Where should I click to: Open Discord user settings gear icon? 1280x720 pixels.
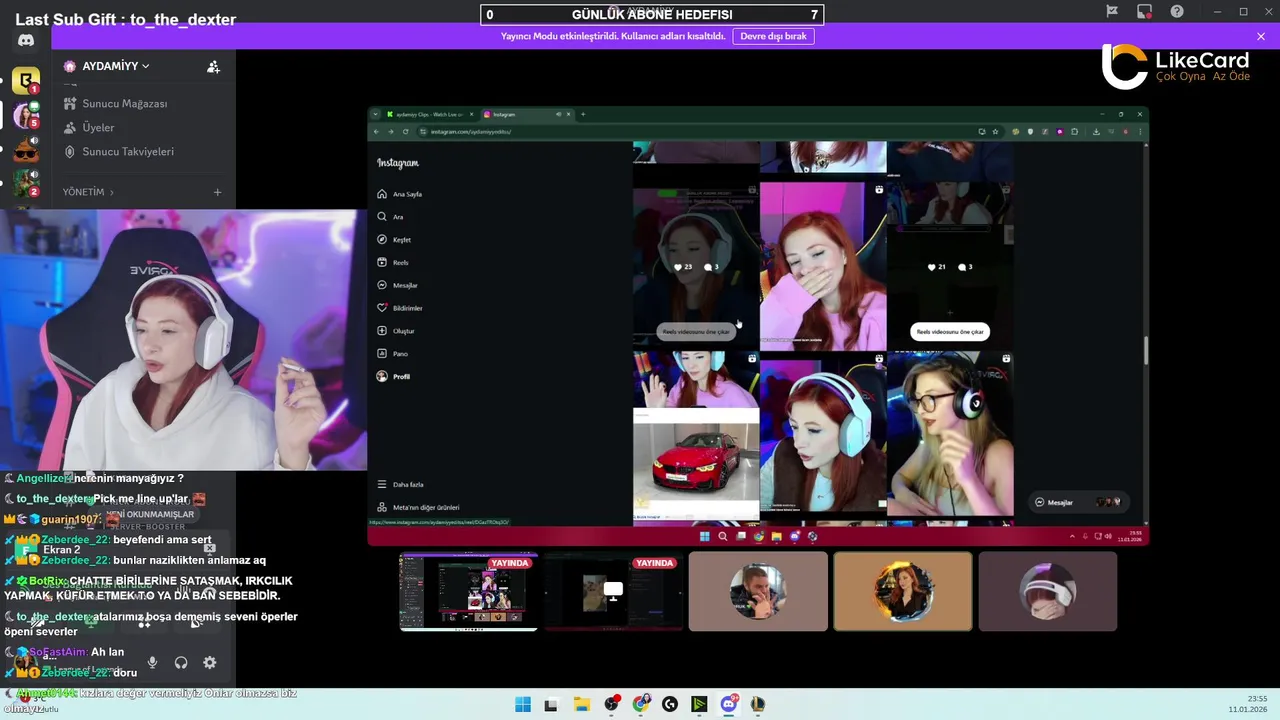pos(209,662)
